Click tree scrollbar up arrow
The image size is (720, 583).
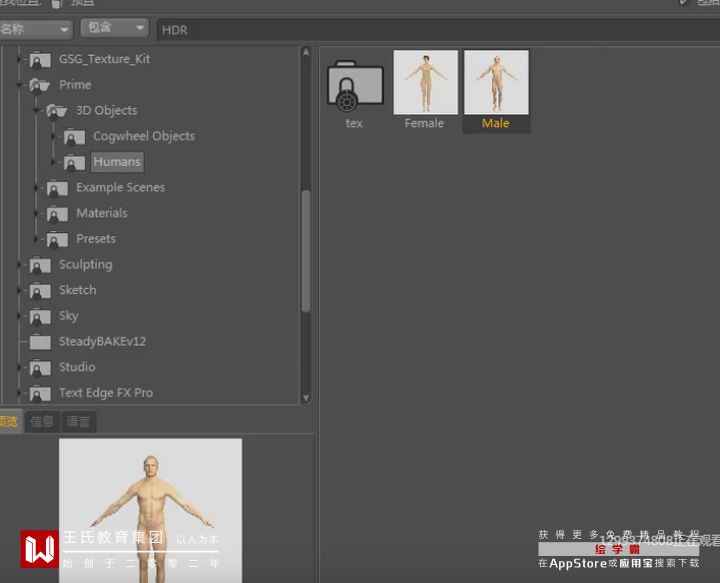click(306, 52)
